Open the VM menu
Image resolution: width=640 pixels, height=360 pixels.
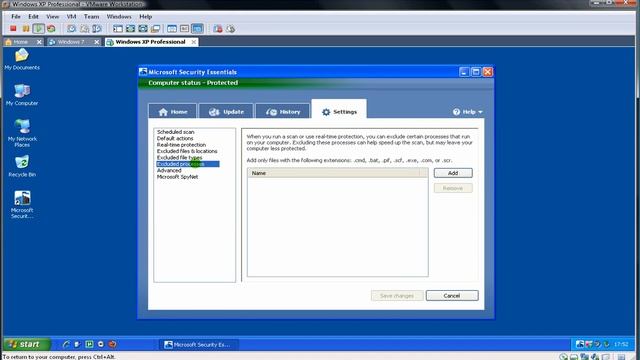[71, 17]
